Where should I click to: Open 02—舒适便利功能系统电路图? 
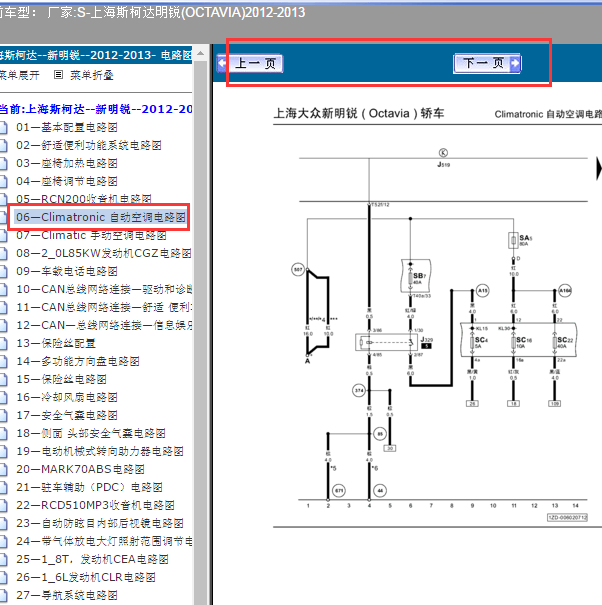89,145
